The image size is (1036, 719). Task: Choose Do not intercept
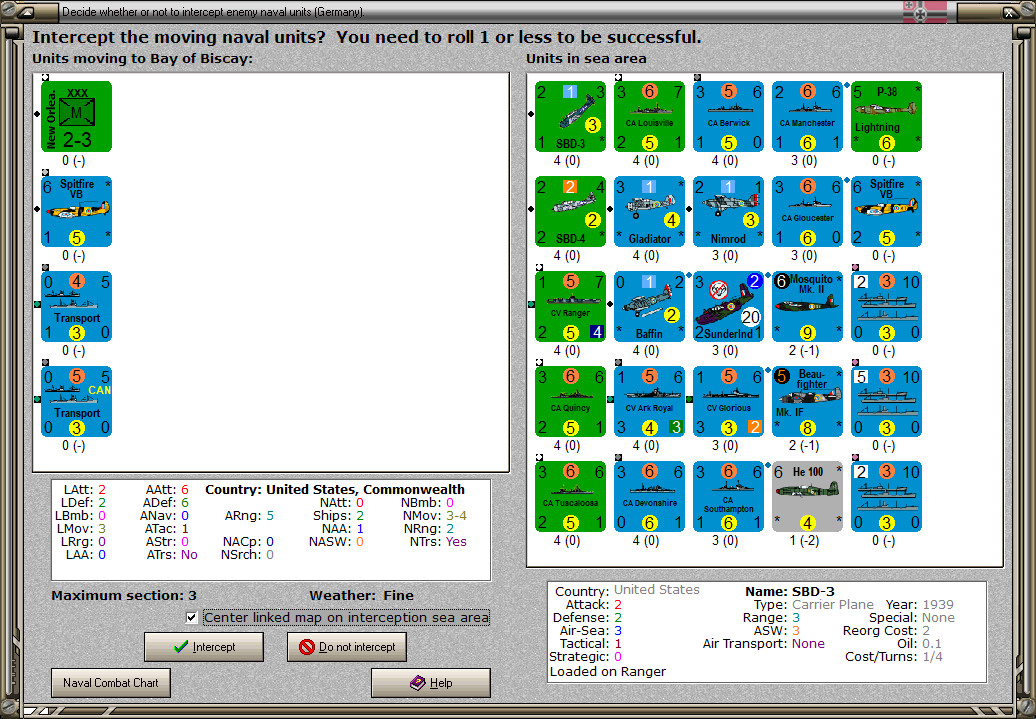[x=347, y=647]
